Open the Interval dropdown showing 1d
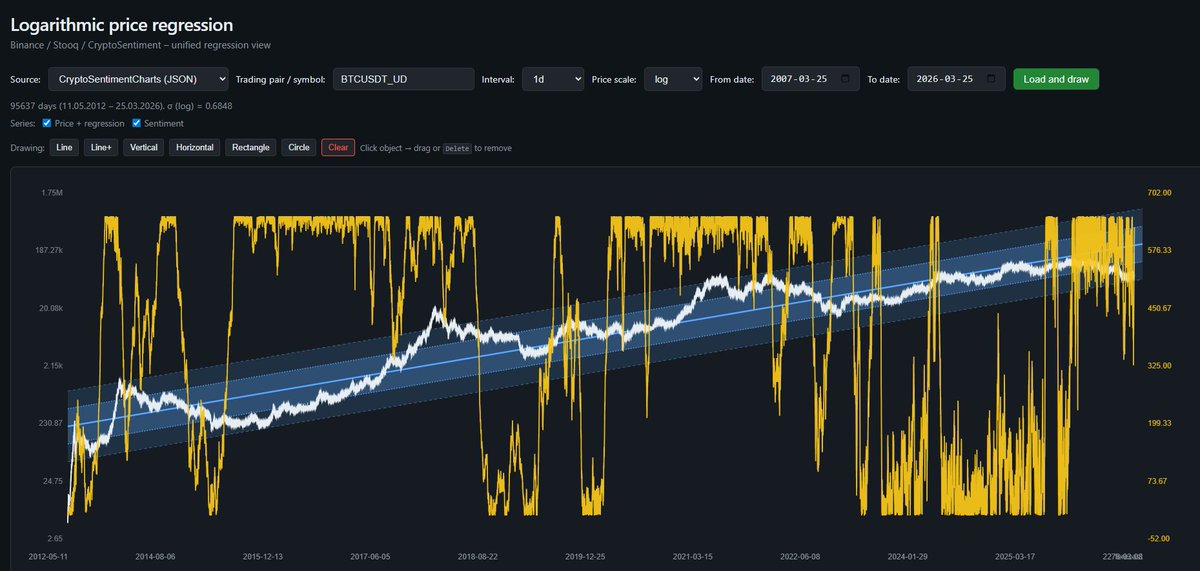1200x571 pixels. coord(553,79)
